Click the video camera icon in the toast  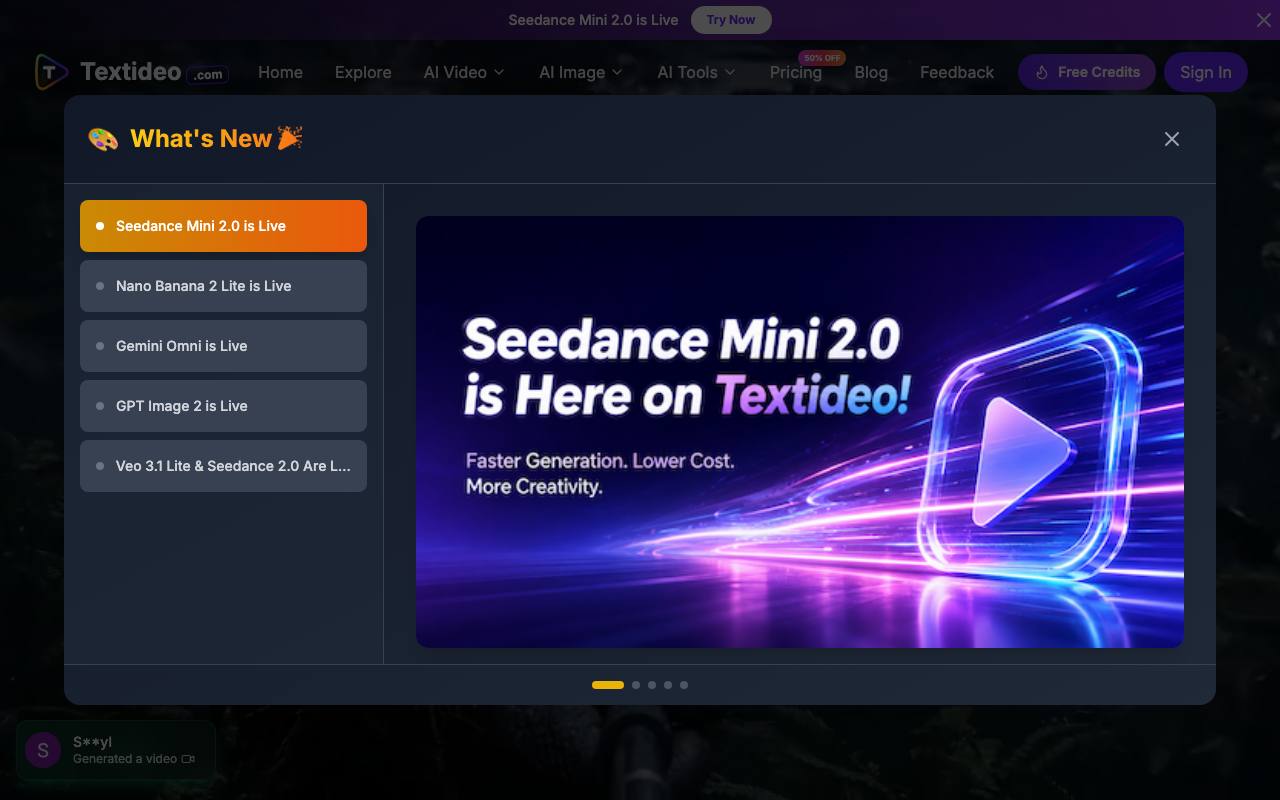point(189,759)
